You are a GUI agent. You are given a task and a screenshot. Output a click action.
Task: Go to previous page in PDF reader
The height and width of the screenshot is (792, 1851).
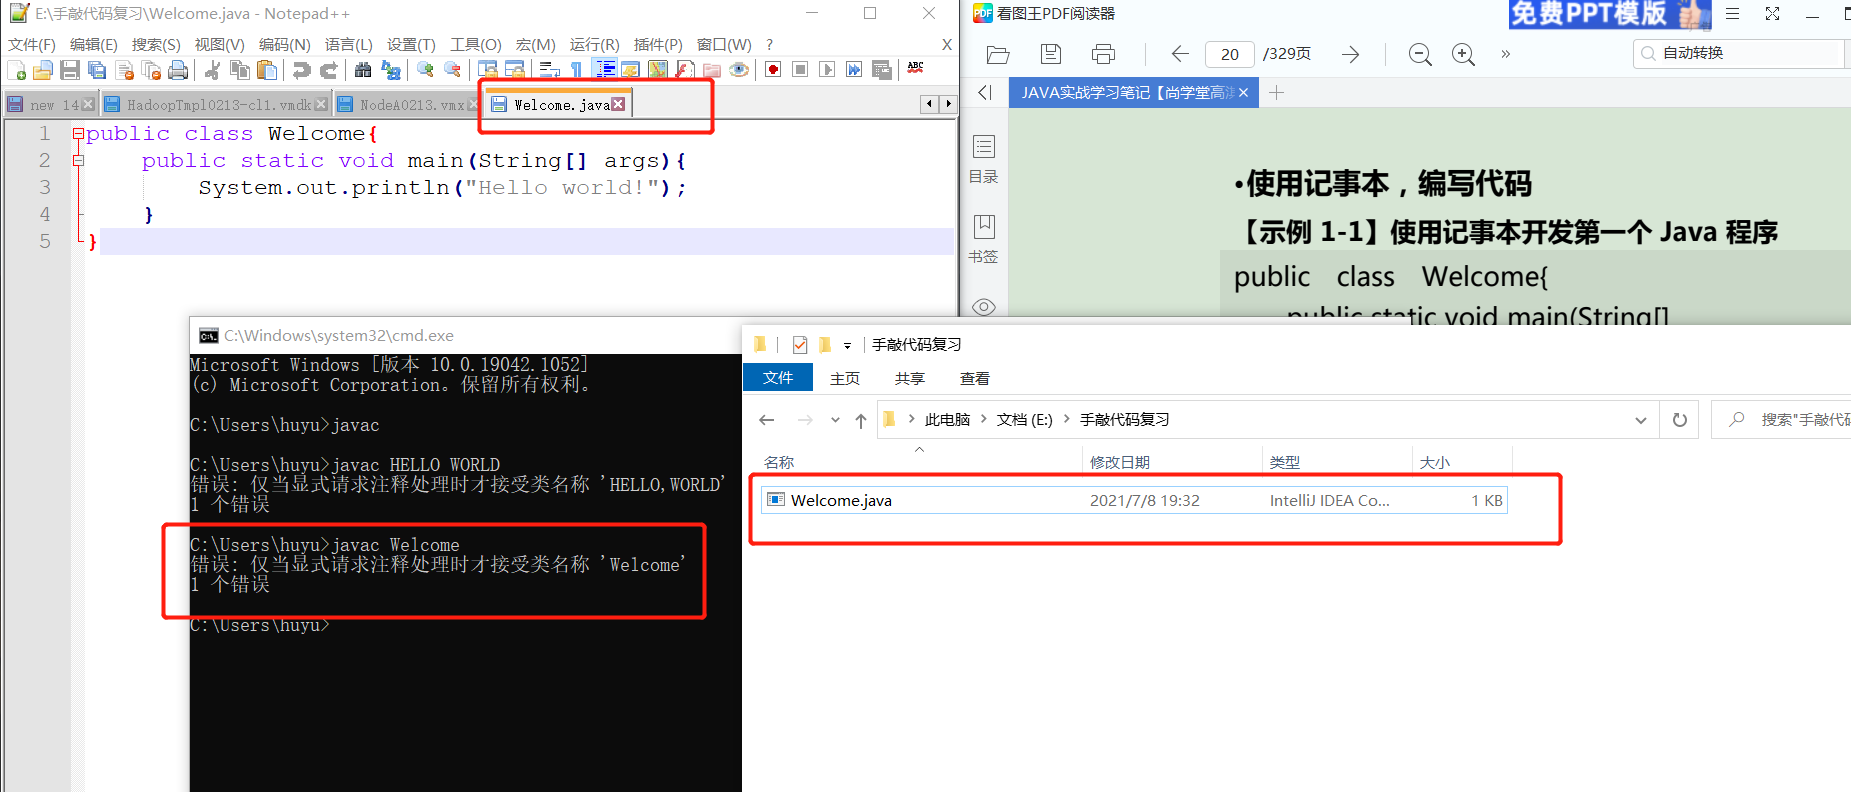(x=1180, y=54)
